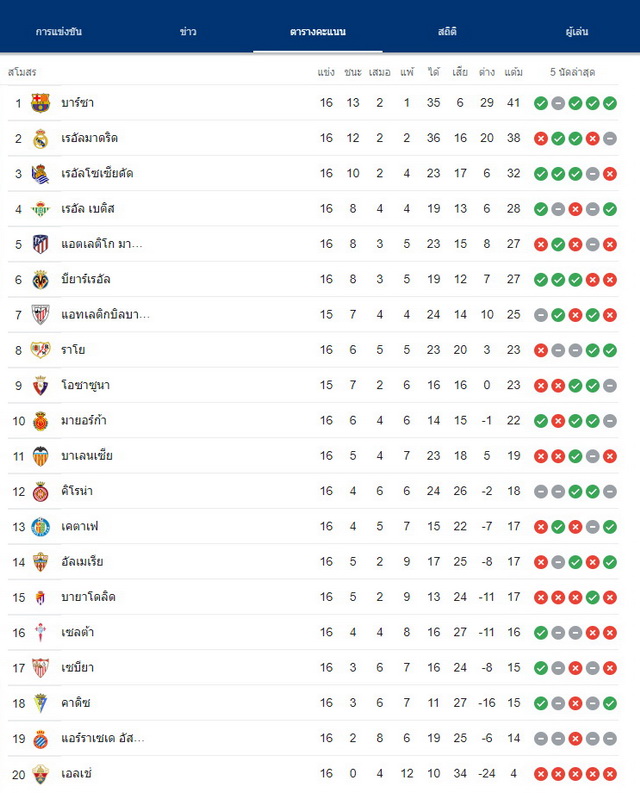
Task: Click the Real Sociedad crest icon
Action: point(40,174)
